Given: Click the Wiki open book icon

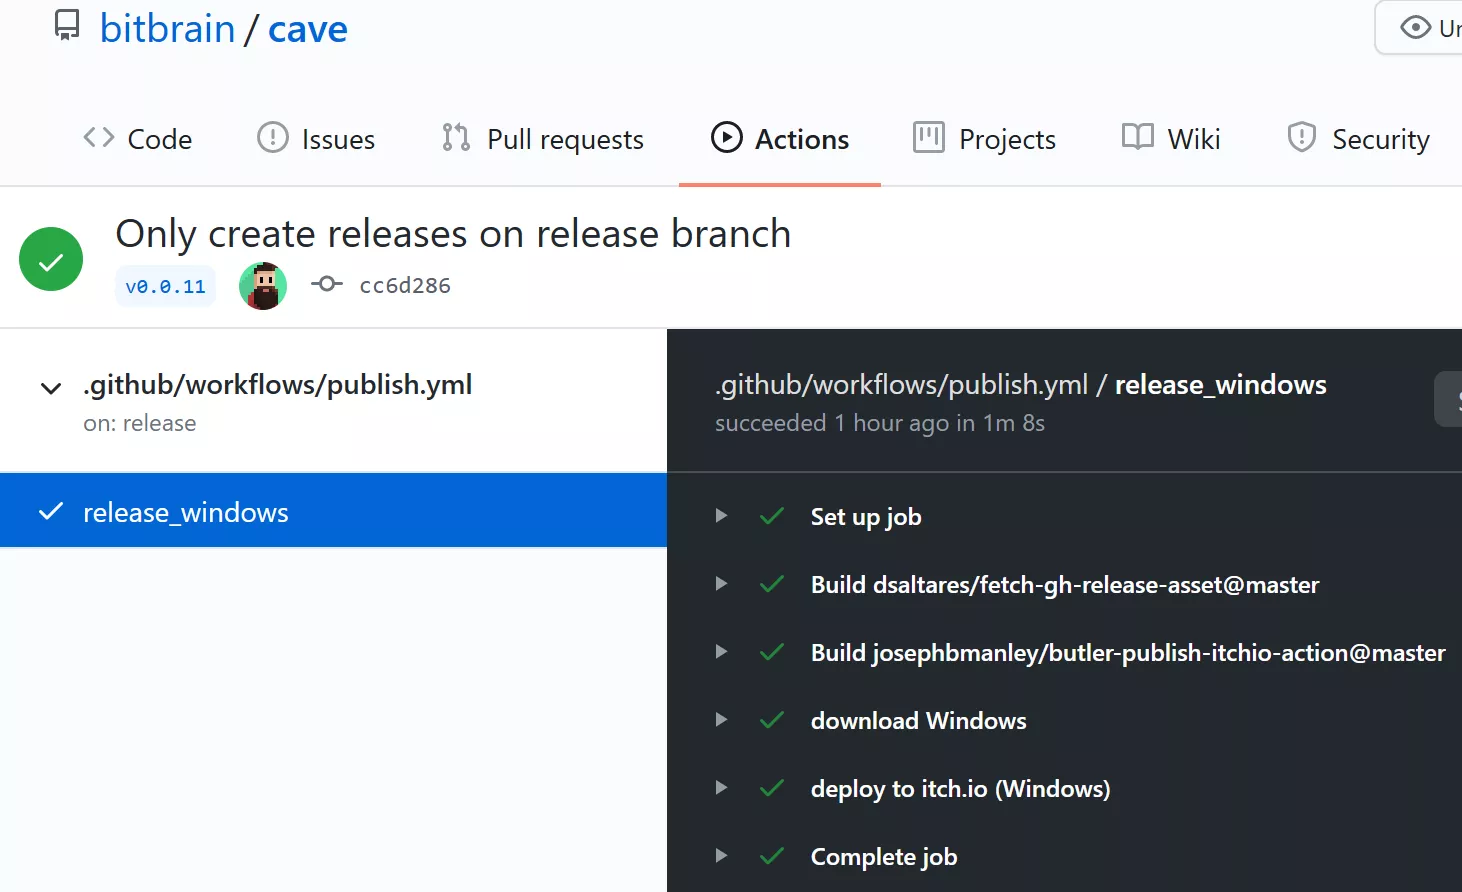Looking at the screenshot, I should point(1138,137).
